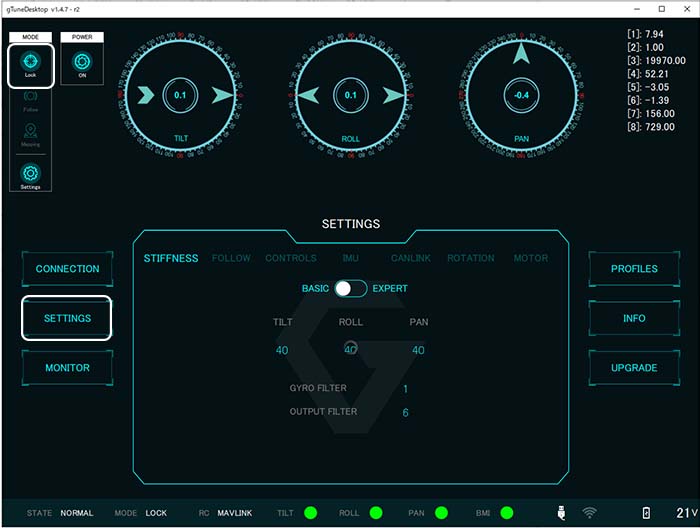Toggle the Basic/Expert mode switch
The height and width of the screenshot is (528, 700).
click(349, 288)
